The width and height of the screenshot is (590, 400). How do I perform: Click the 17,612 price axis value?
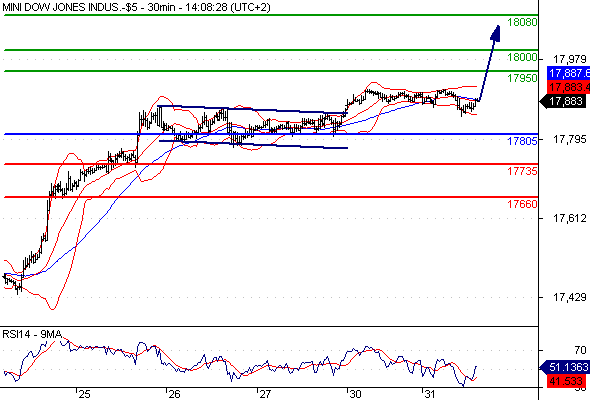[x=570, y=218]
